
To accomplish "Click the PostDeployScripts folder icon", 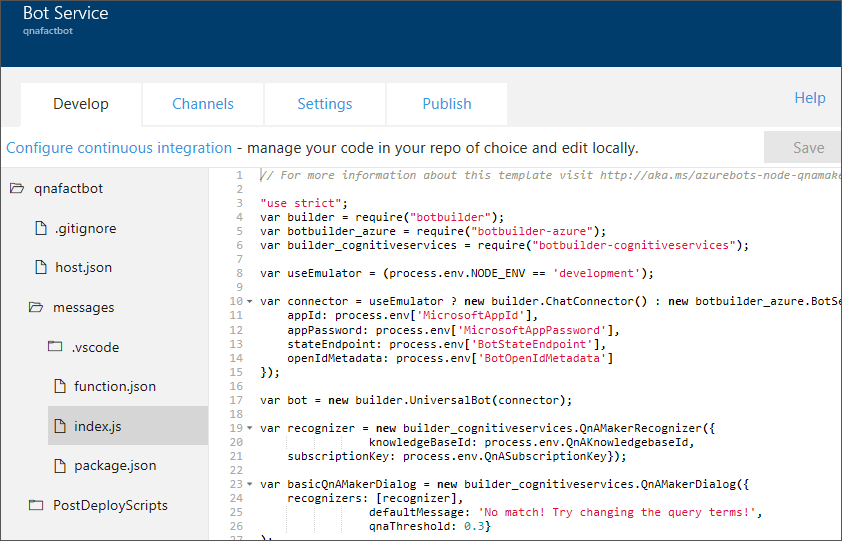I will coord(36,504).
